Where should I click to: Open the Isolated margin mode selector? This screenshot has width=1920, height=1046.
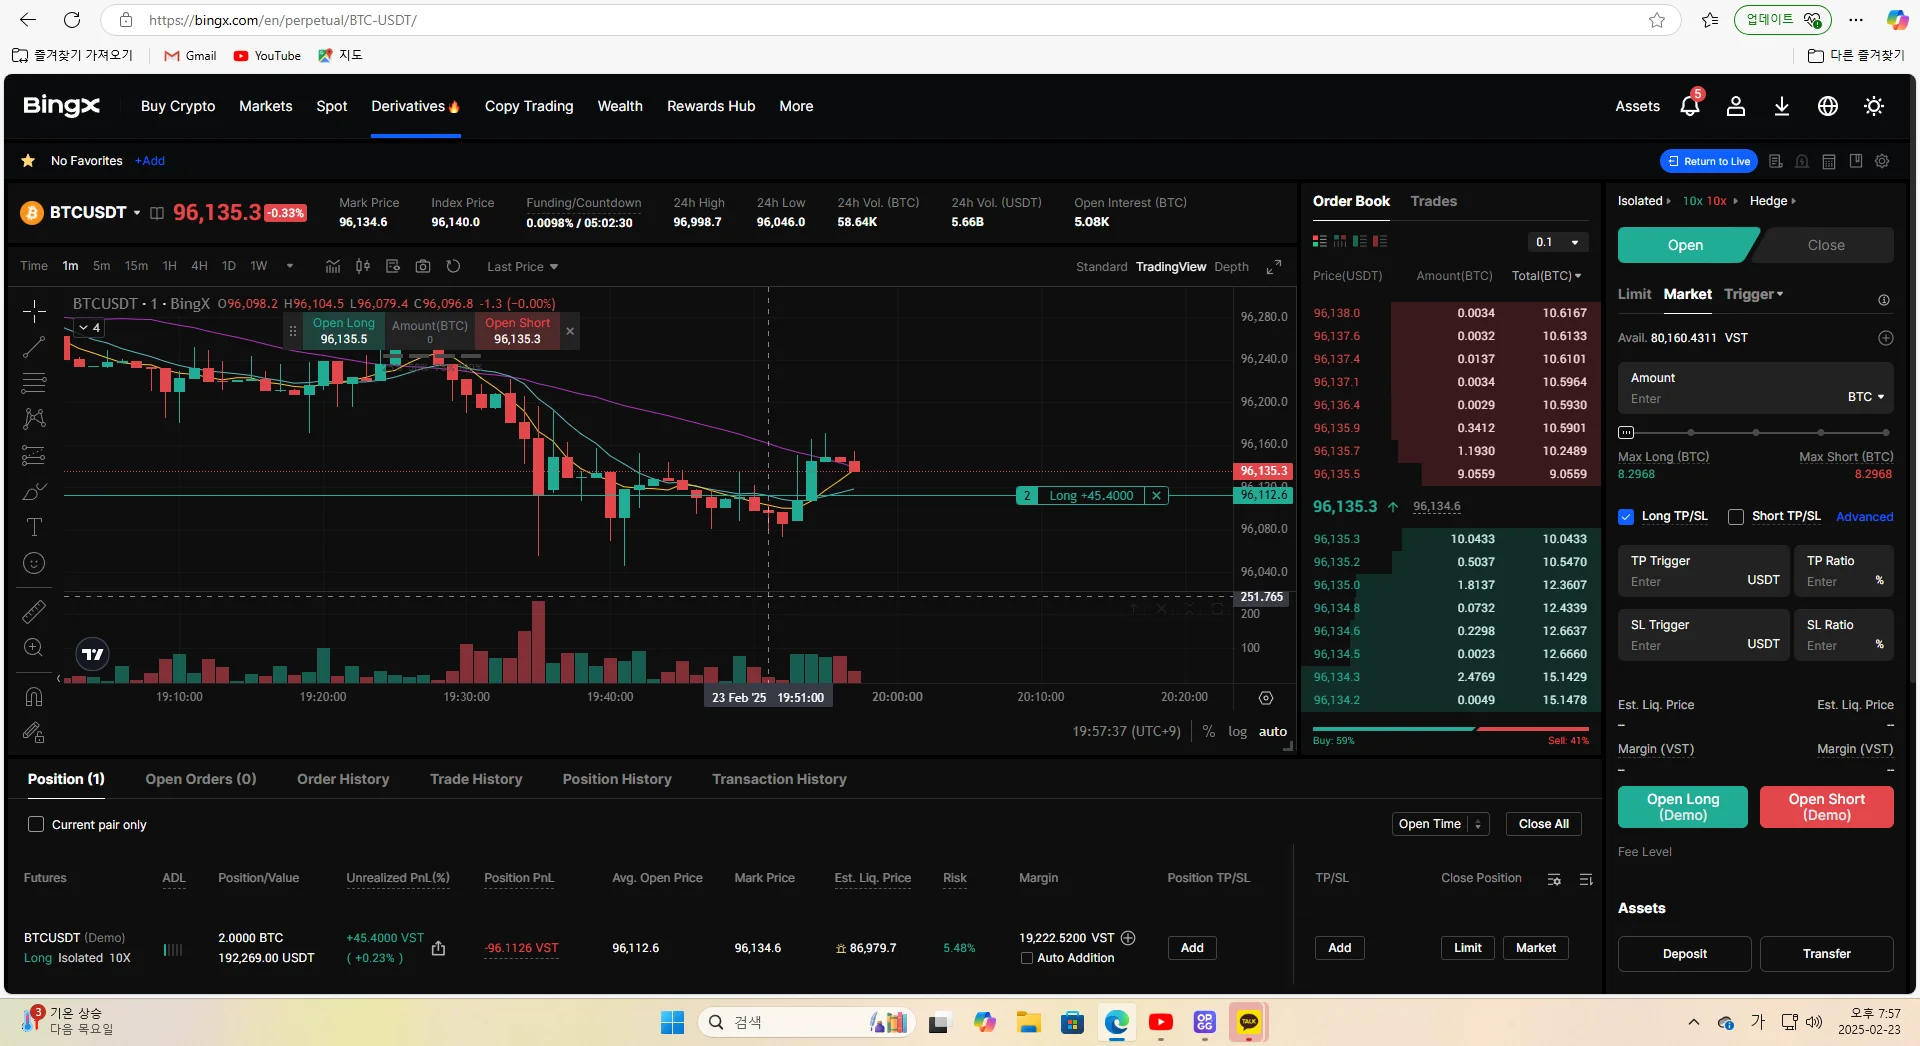1644,201
